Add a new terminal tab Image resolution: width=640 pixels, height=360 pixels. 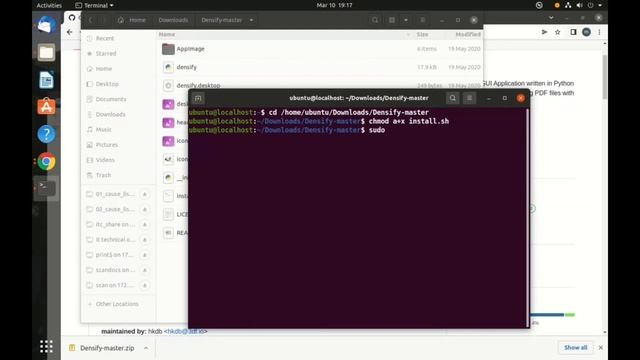pyautogui.click(x=198, y=98)
